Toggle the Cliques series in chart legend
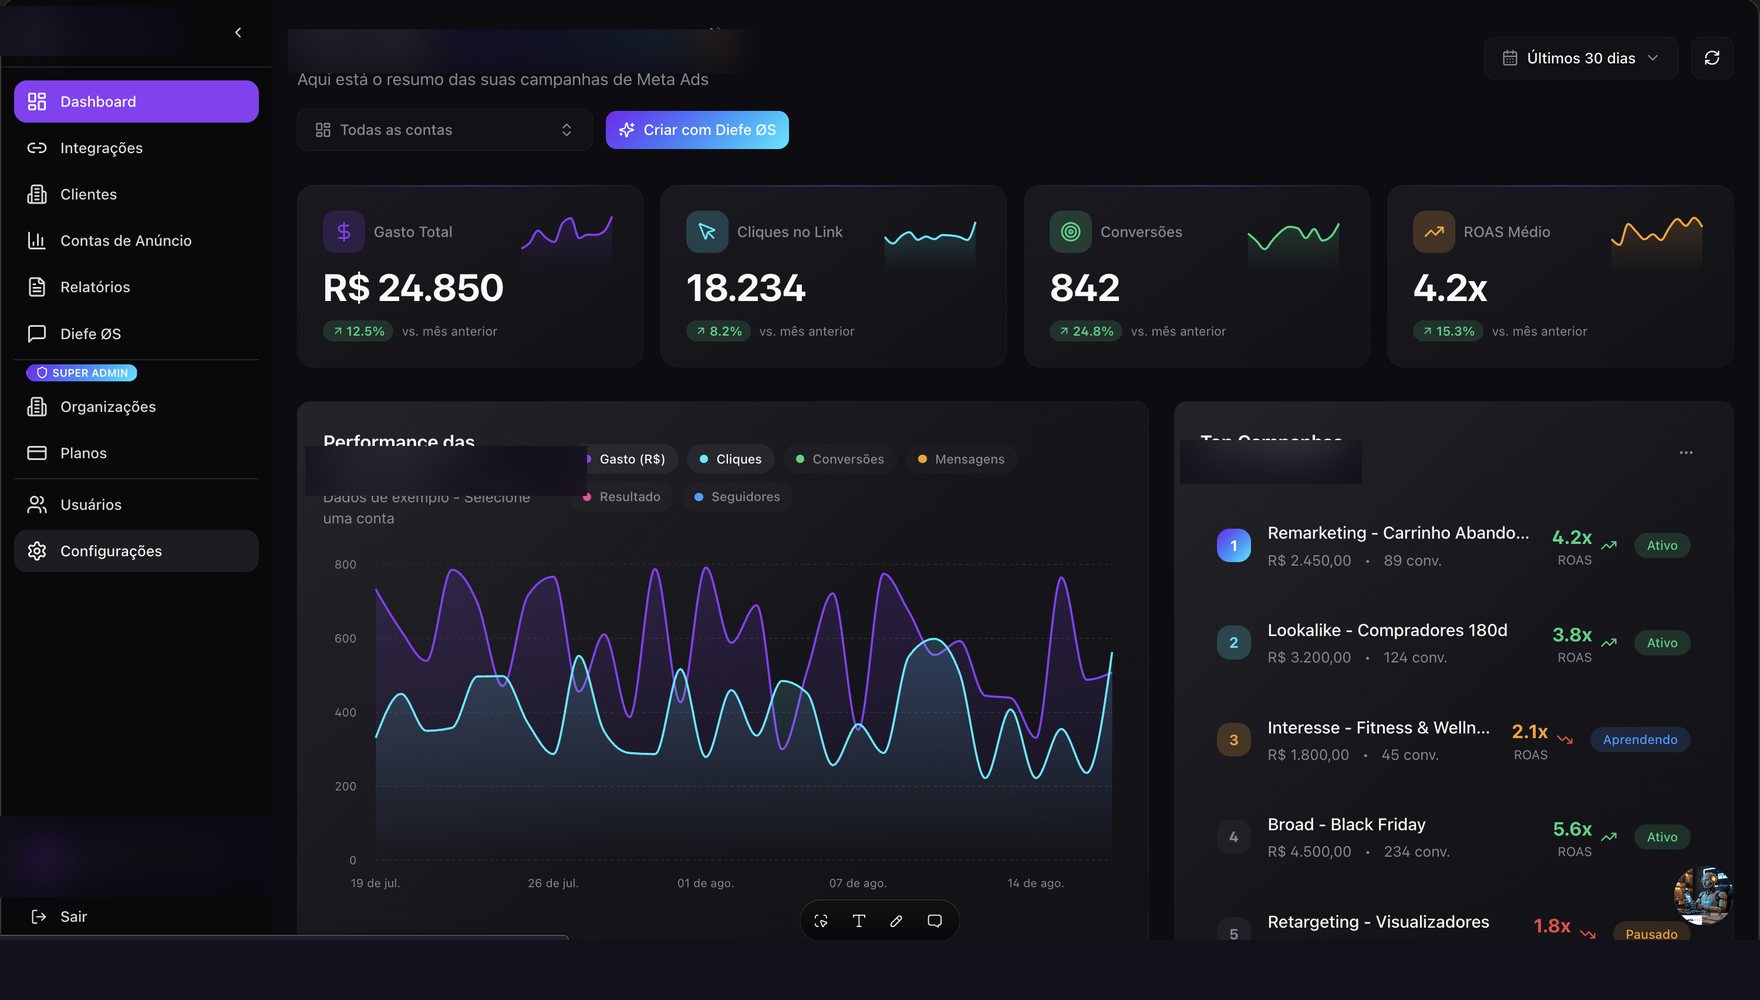This screenshot has width=1760, height=1000. click(730, 459)
